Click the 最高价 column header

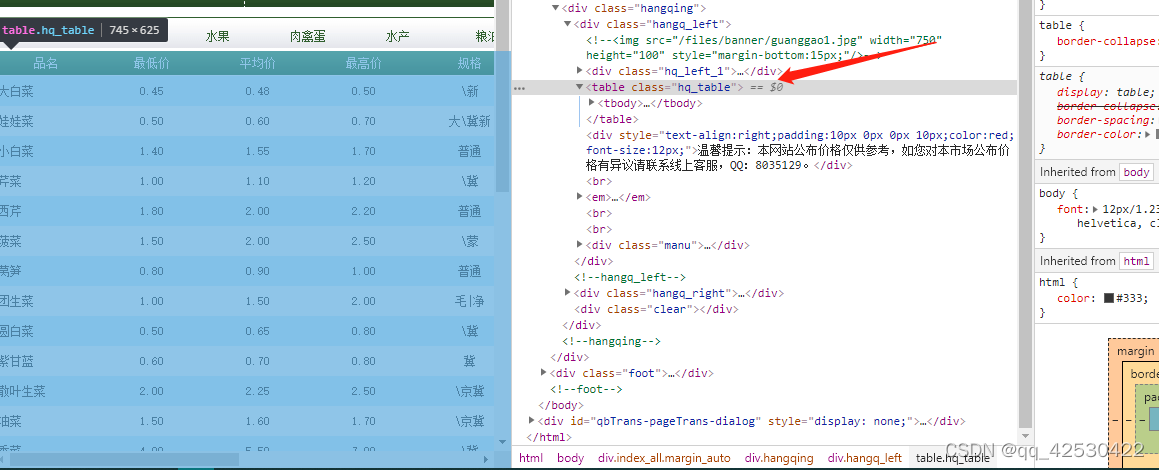click(x=364, y=64)
